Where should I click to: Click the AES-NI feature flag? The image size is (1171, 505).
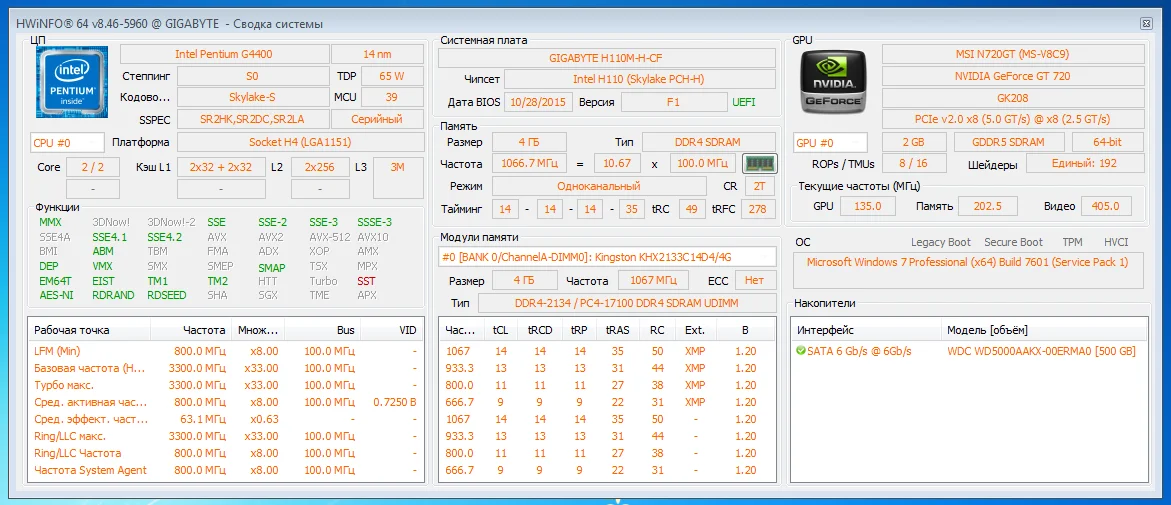tap(55, 295)
